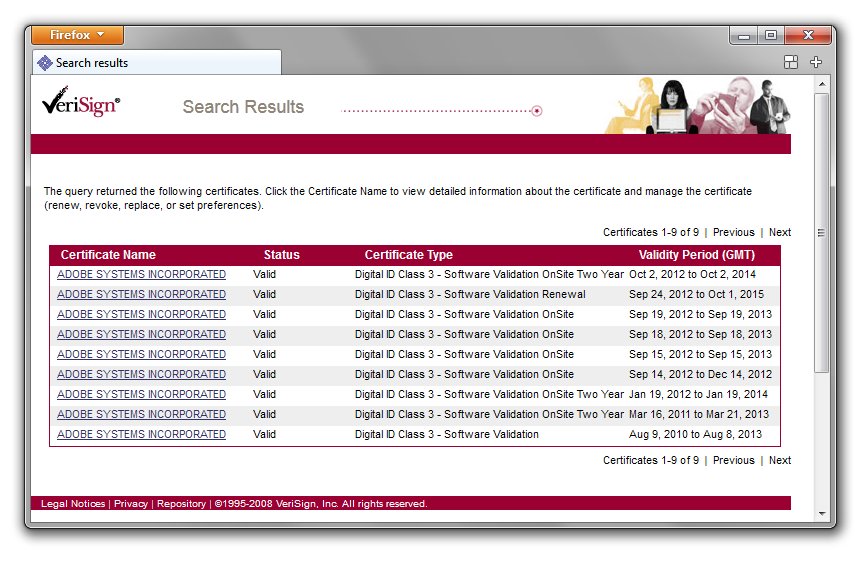Click 'Certificates 1-9 of 9' text below table
Viewport: 868px width, 561px height.
pyautogui.click(x=651, y=460)
